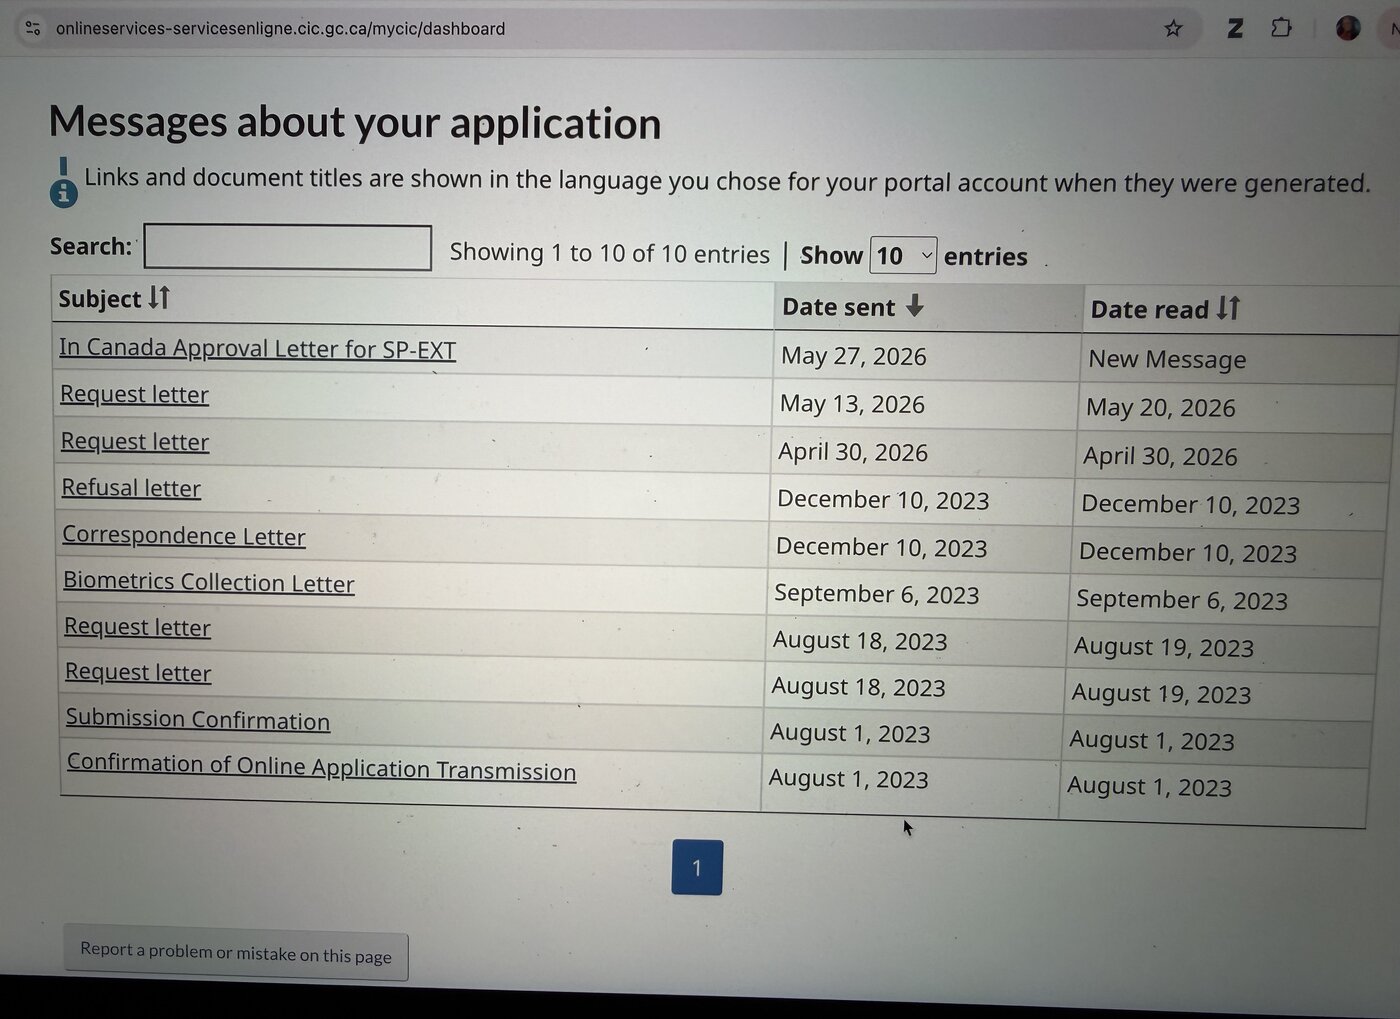The width and height of the screenshot is (1400, 1019).
Task: Open the Biometrics Collection Letter
Action: [x=209, y=582]
